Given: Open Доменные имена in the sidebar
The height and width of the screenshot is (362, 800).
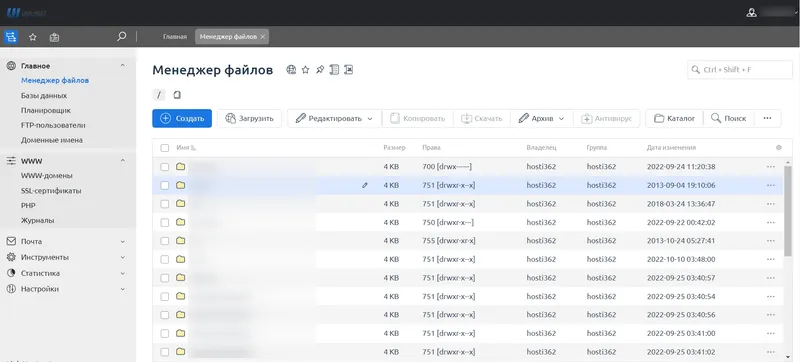Looking at the screenshot, I should pyautogui.click(x=52, y=140).
